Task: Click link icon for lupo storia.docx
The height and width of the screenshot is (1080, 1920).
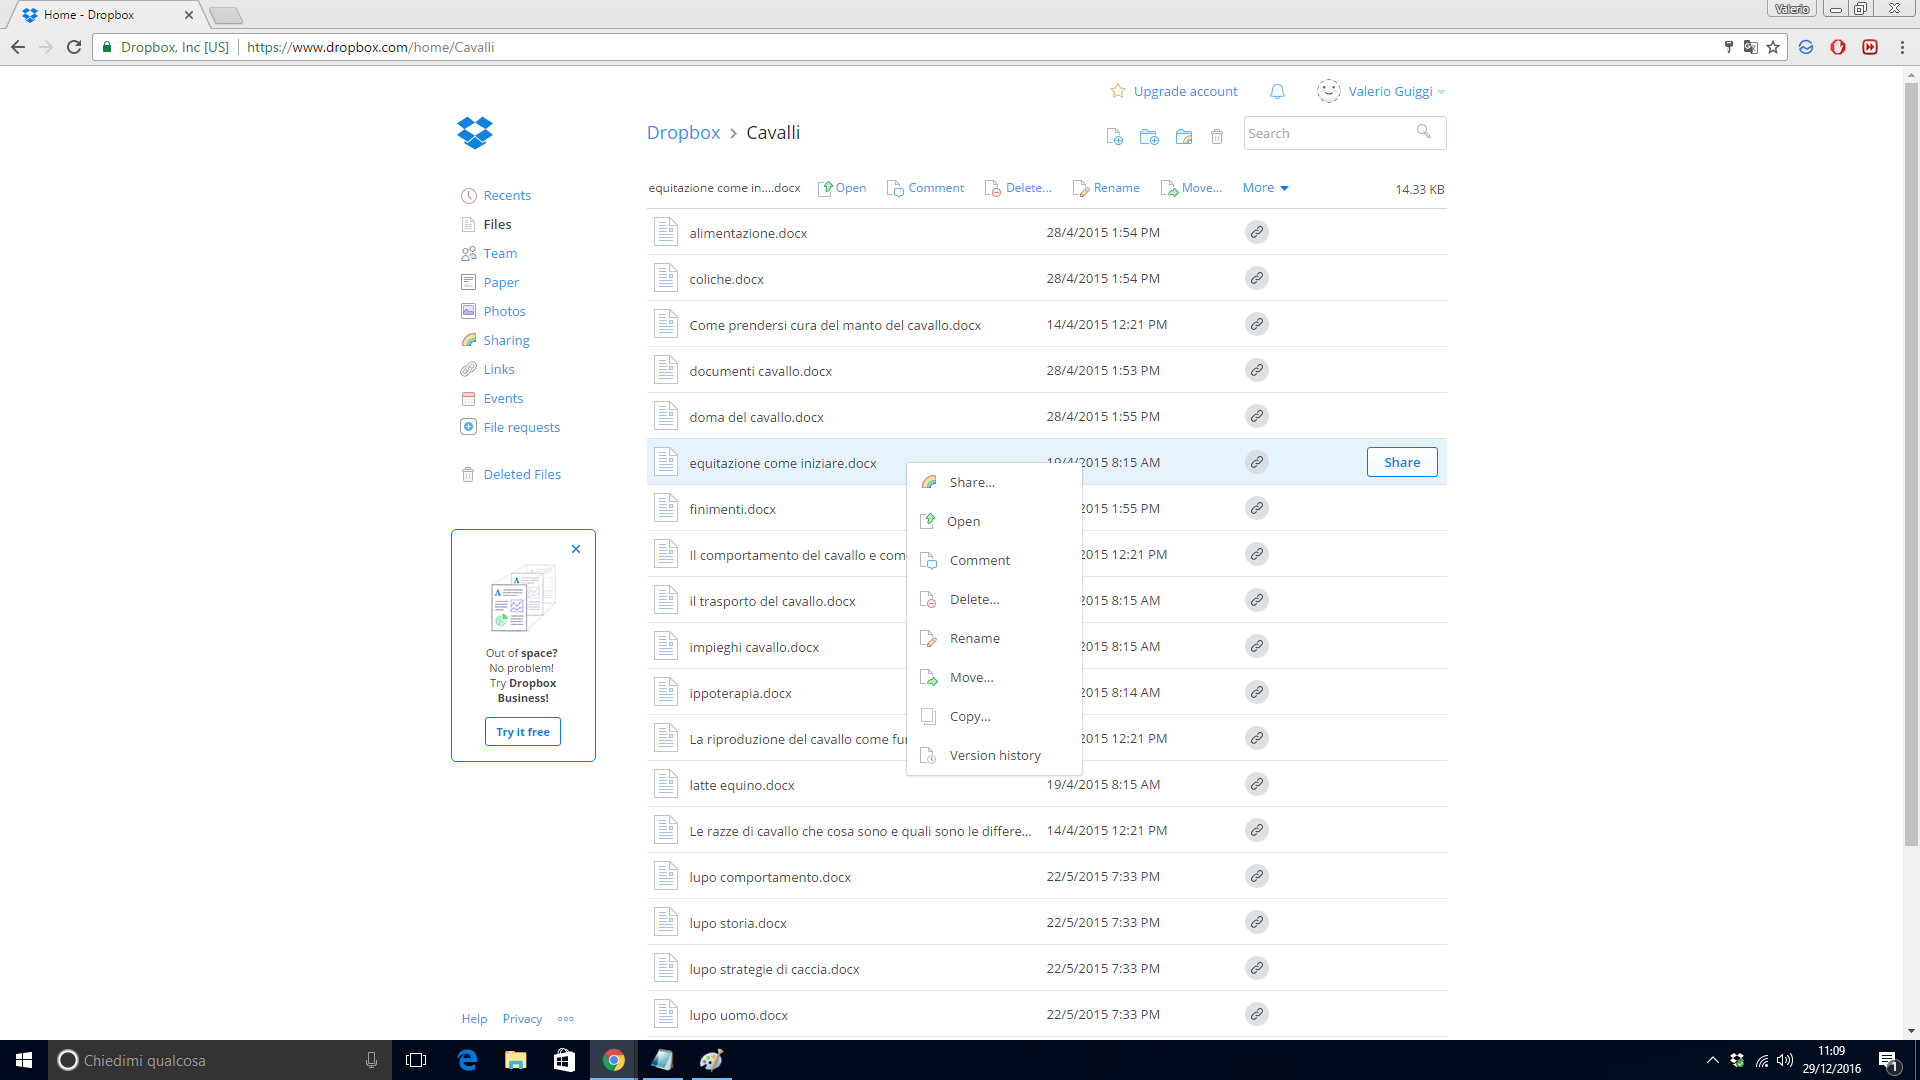Action: [x=1257, y=922]
